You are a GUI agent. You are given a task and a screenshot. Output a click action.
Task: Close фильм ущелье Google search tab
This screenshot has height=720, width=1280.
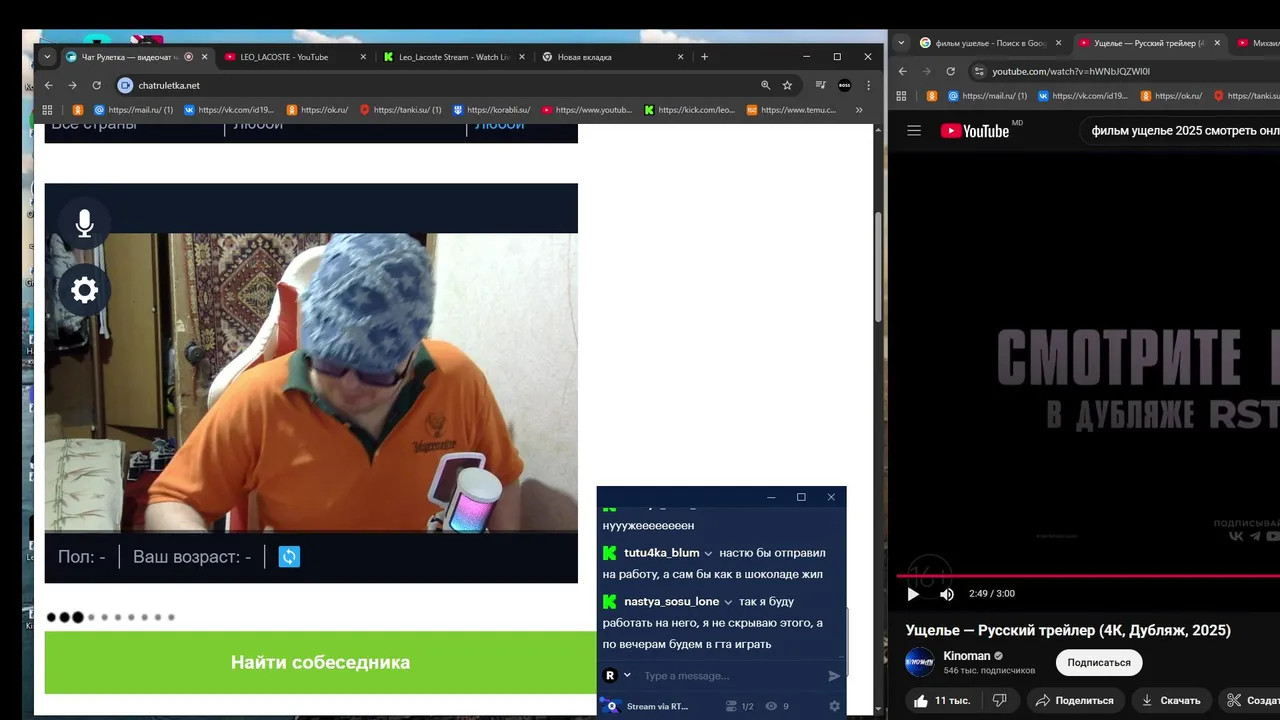[1058, 43]
